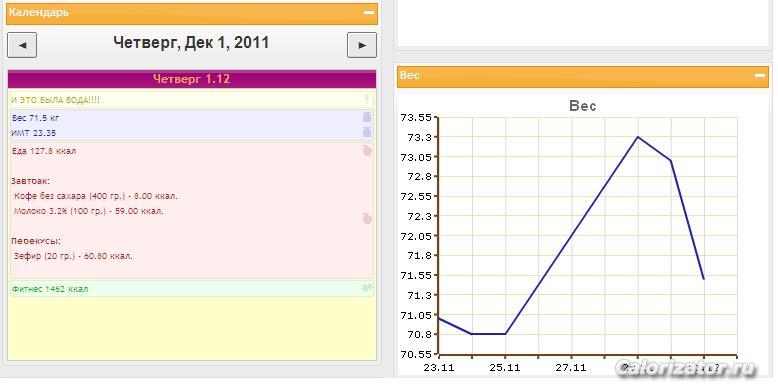Viewport: 778px width, 389px height.
Task: Go to the previous day in calendar
Action: (x=22, y=45)
